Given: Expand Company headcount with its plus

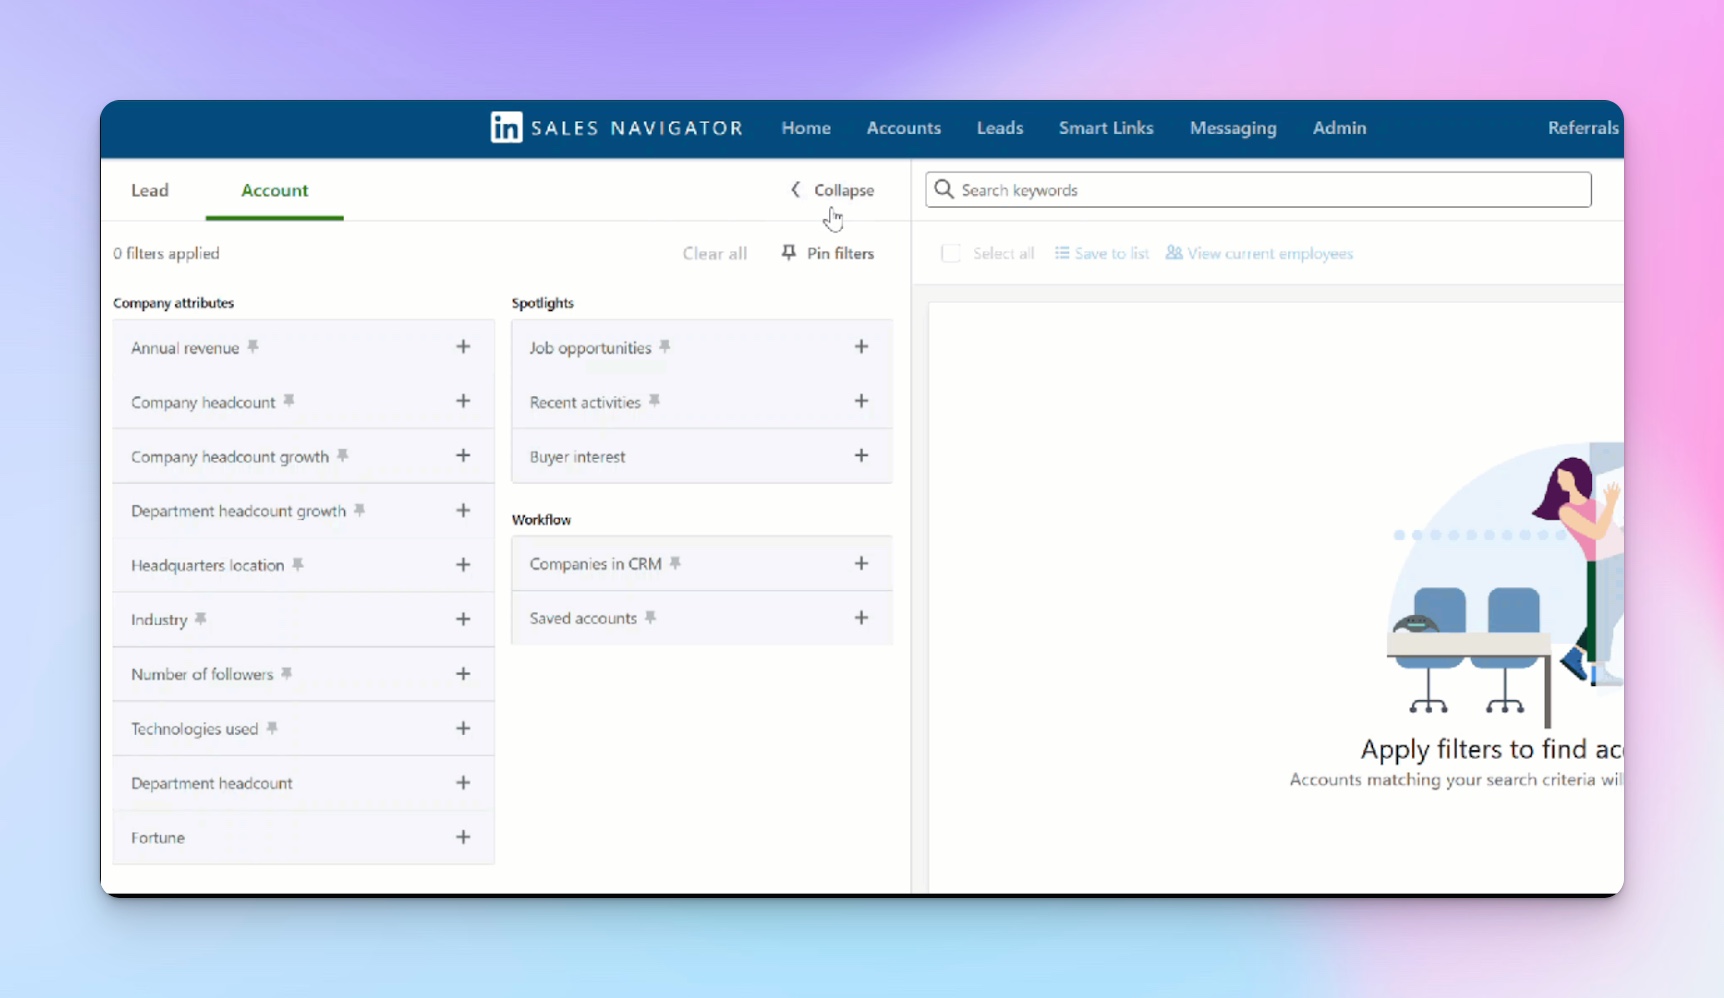Looking at the screenshot, I should coord(463,400).
